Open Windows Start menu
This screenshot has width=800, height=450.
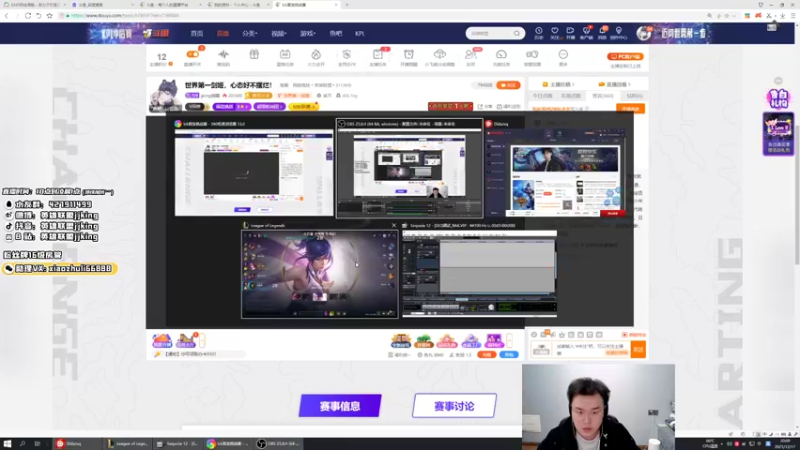click(x=7, y=444)
